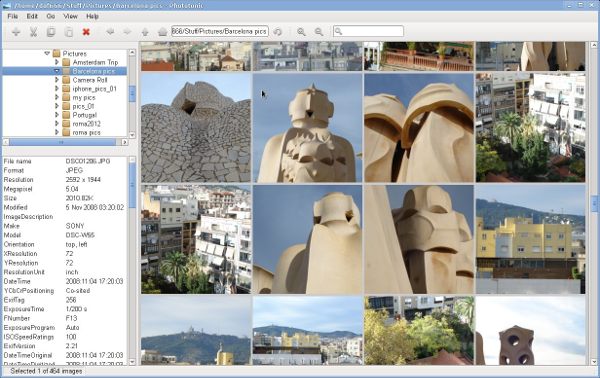Select the hilltop church landscape thumbnail

[196, 331]
